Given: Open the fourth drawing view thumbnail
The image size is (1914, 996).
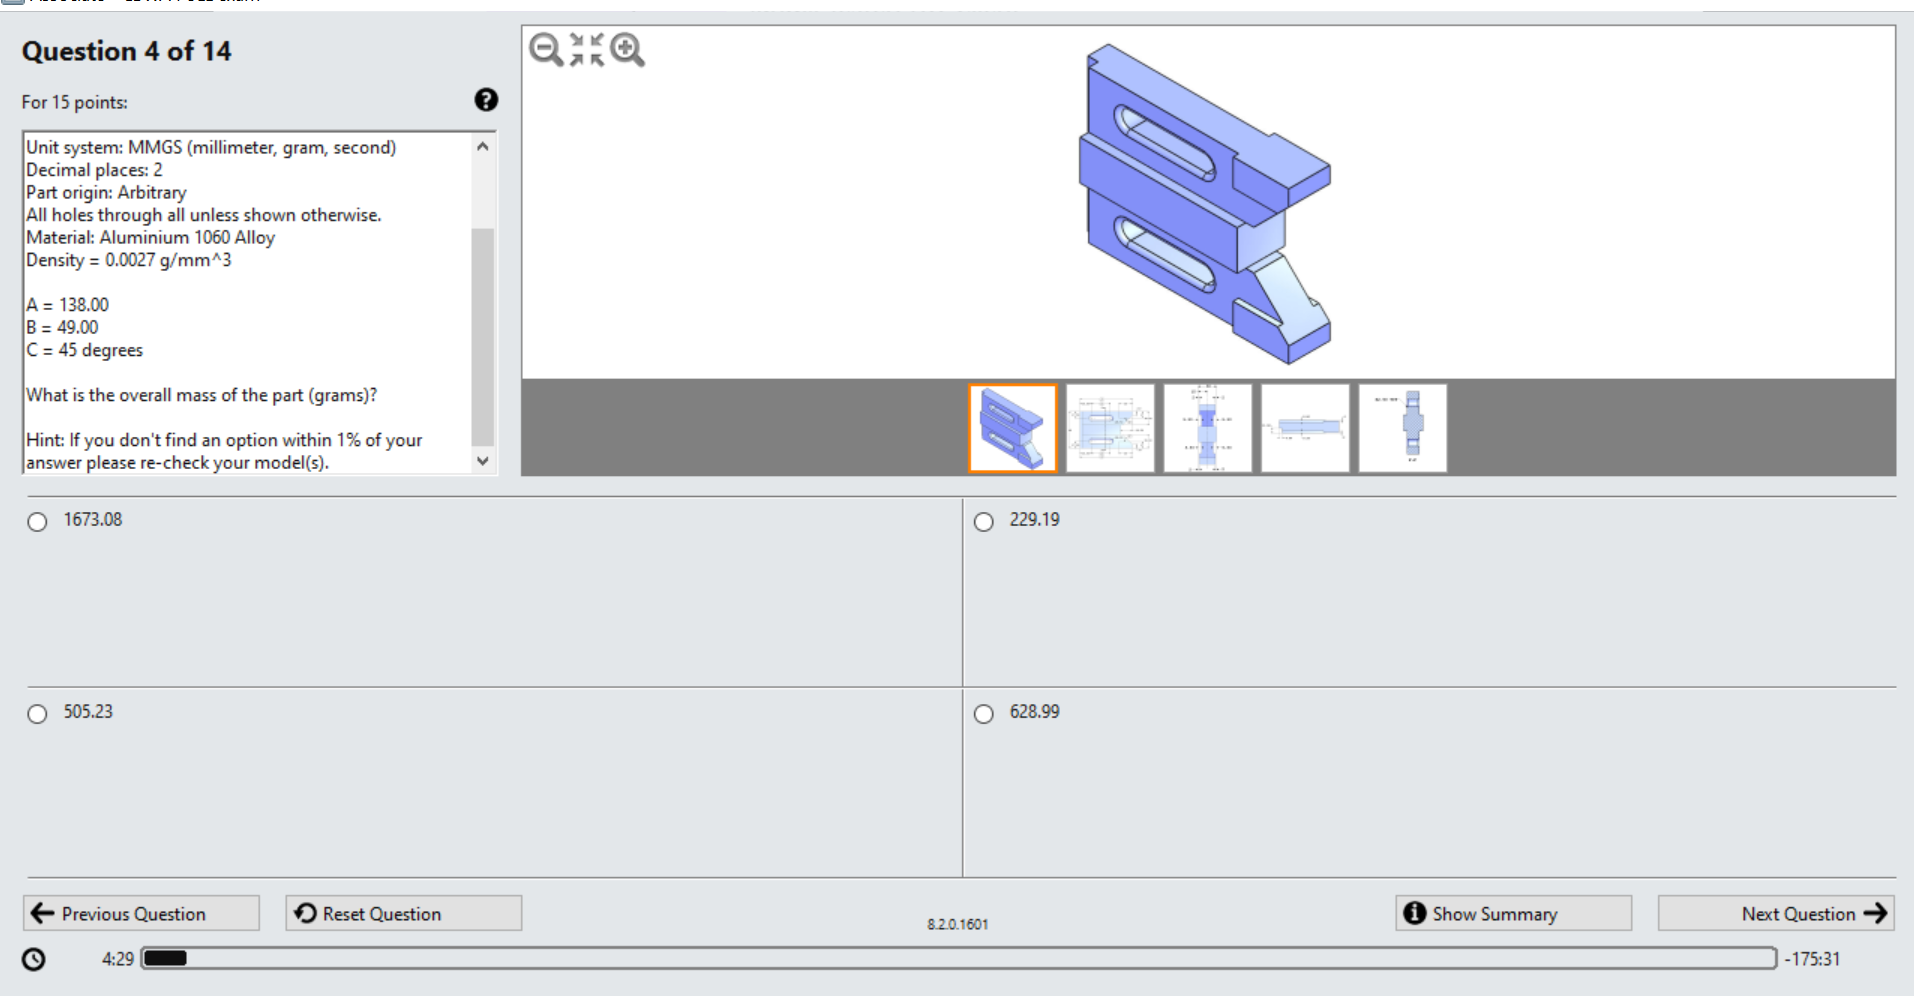Looking at the screenshot, I should tap(1305, 428).
